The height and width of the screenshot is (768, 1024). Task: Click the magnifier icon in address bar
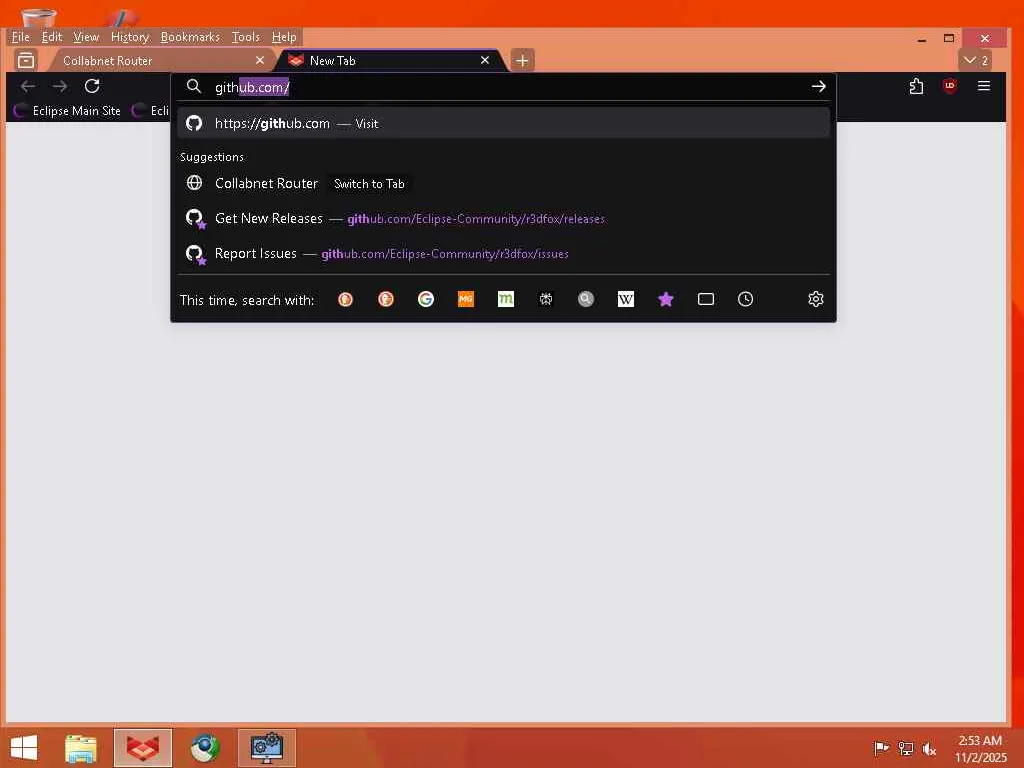tap(193, 86)
